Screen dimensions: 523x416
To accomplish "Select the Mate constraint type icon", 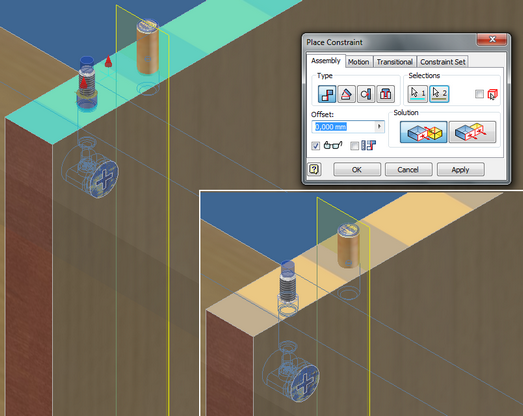I will pyautogui.click(x=327, y=94).
